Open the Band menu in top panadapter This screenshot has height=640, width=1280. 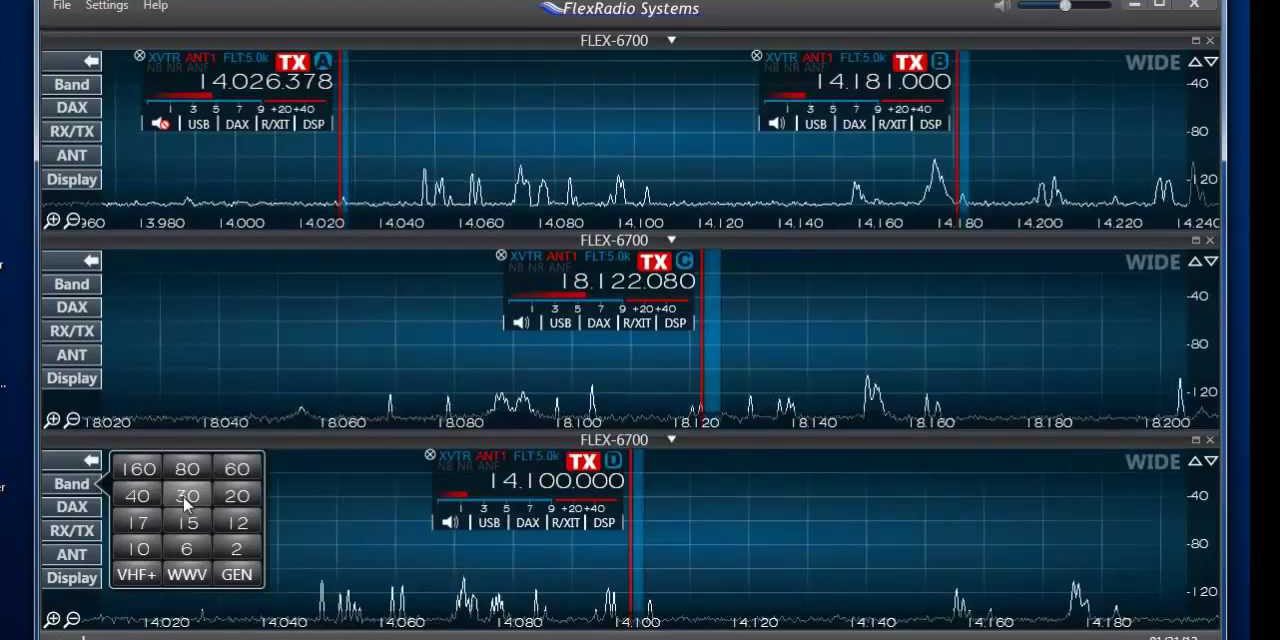point(72,85)
